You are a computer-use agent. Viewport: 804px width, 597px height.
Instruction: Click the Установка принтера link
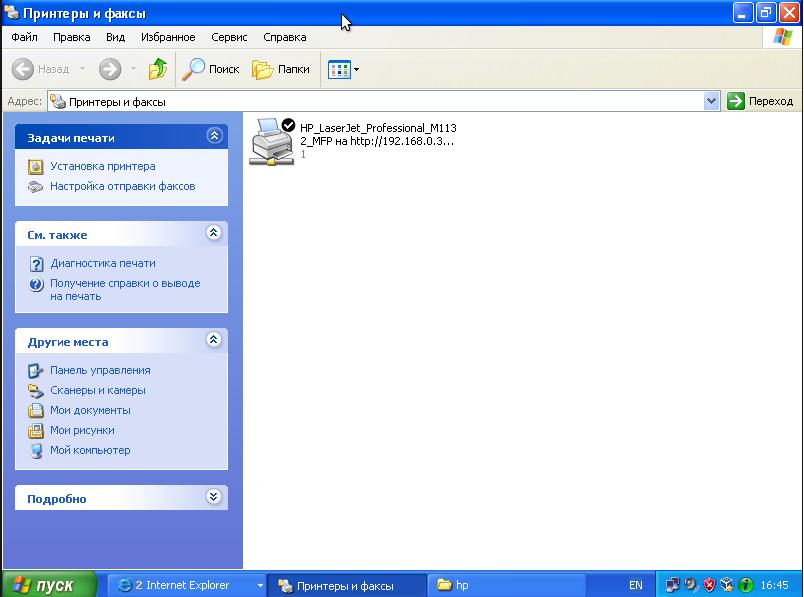click(x=103, y=166)
